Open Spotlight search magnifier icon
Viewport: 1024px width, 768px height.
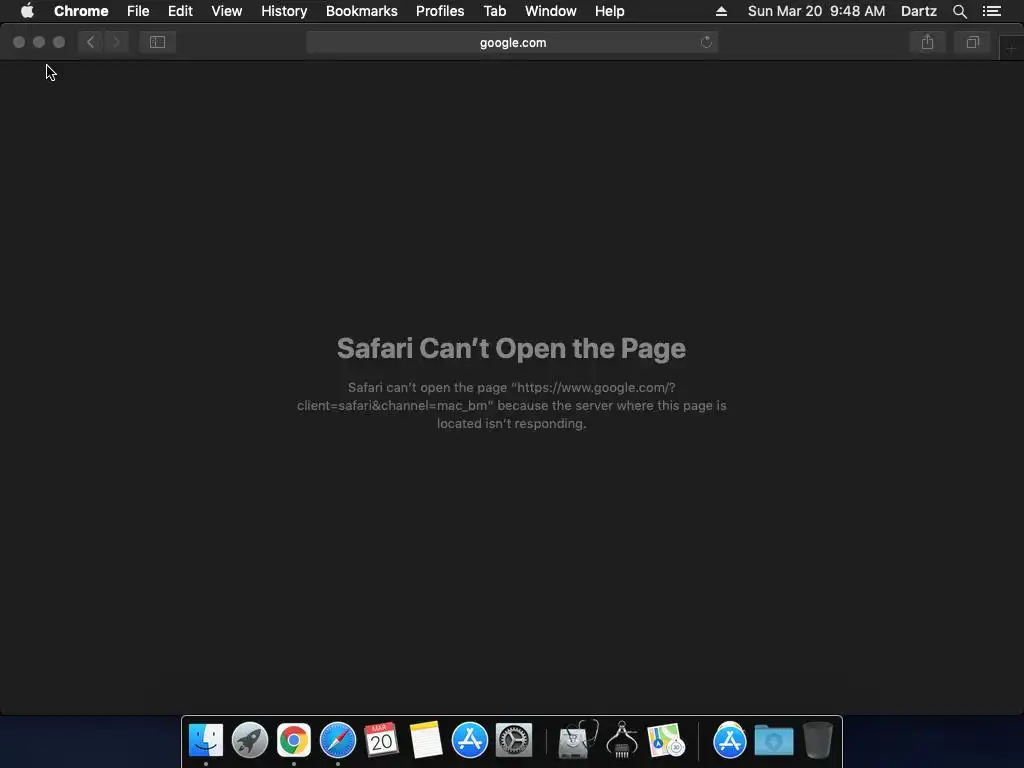[959, 11]
